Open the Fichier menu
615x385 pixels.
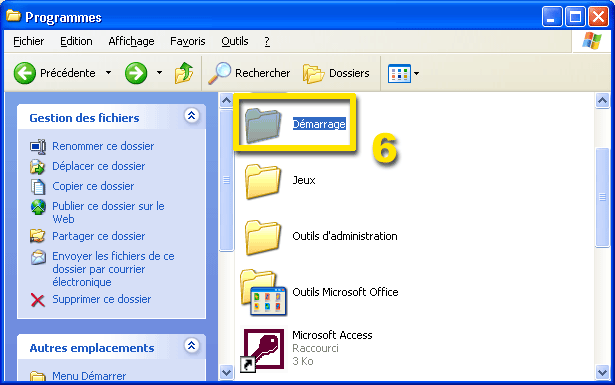tap(29, 41)
